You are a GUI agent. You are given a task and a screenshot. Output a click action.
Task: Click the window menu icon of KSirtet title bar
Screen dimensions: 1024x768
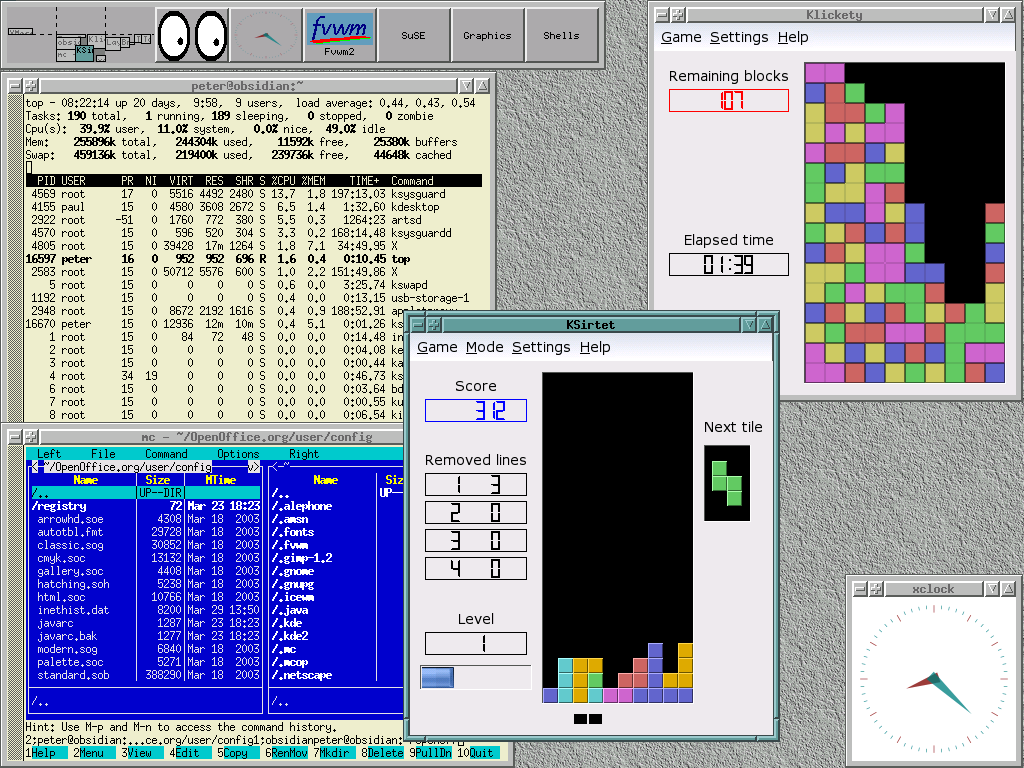419,325
